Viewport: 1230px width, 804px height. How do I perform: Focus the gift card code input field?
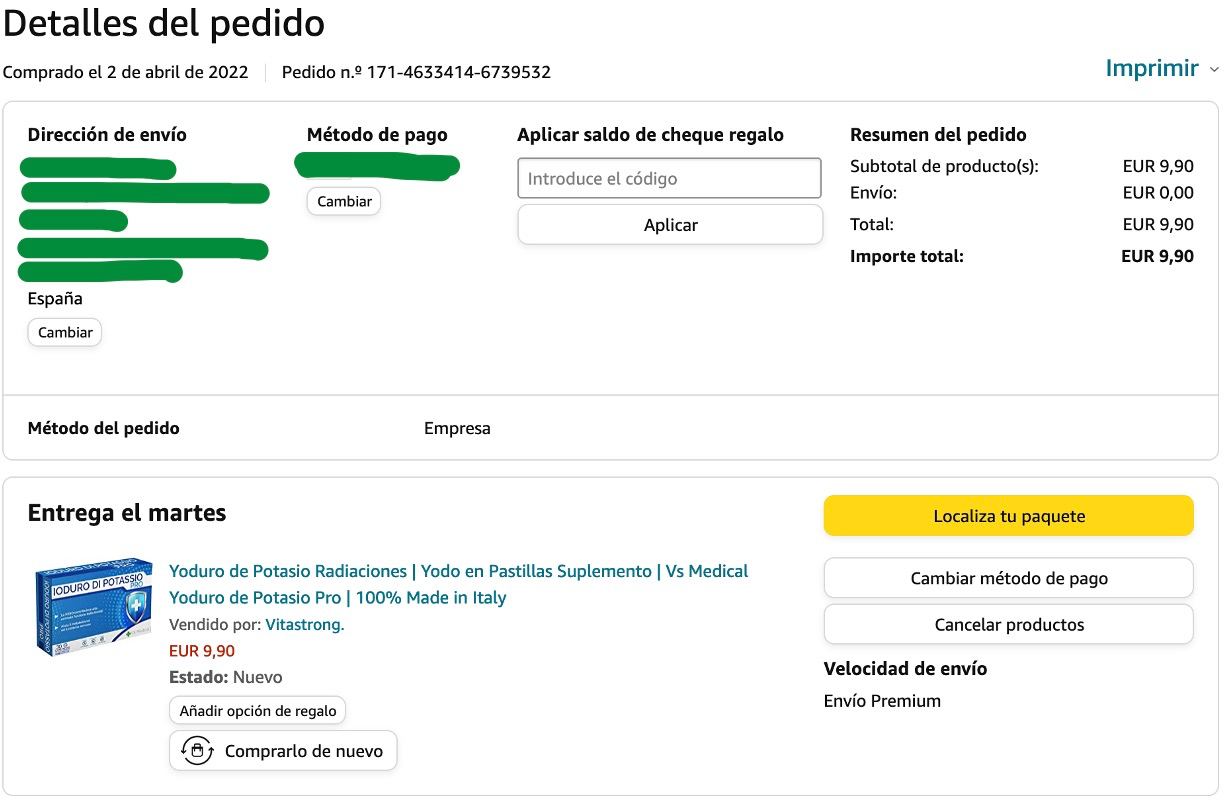coord(669,179)
